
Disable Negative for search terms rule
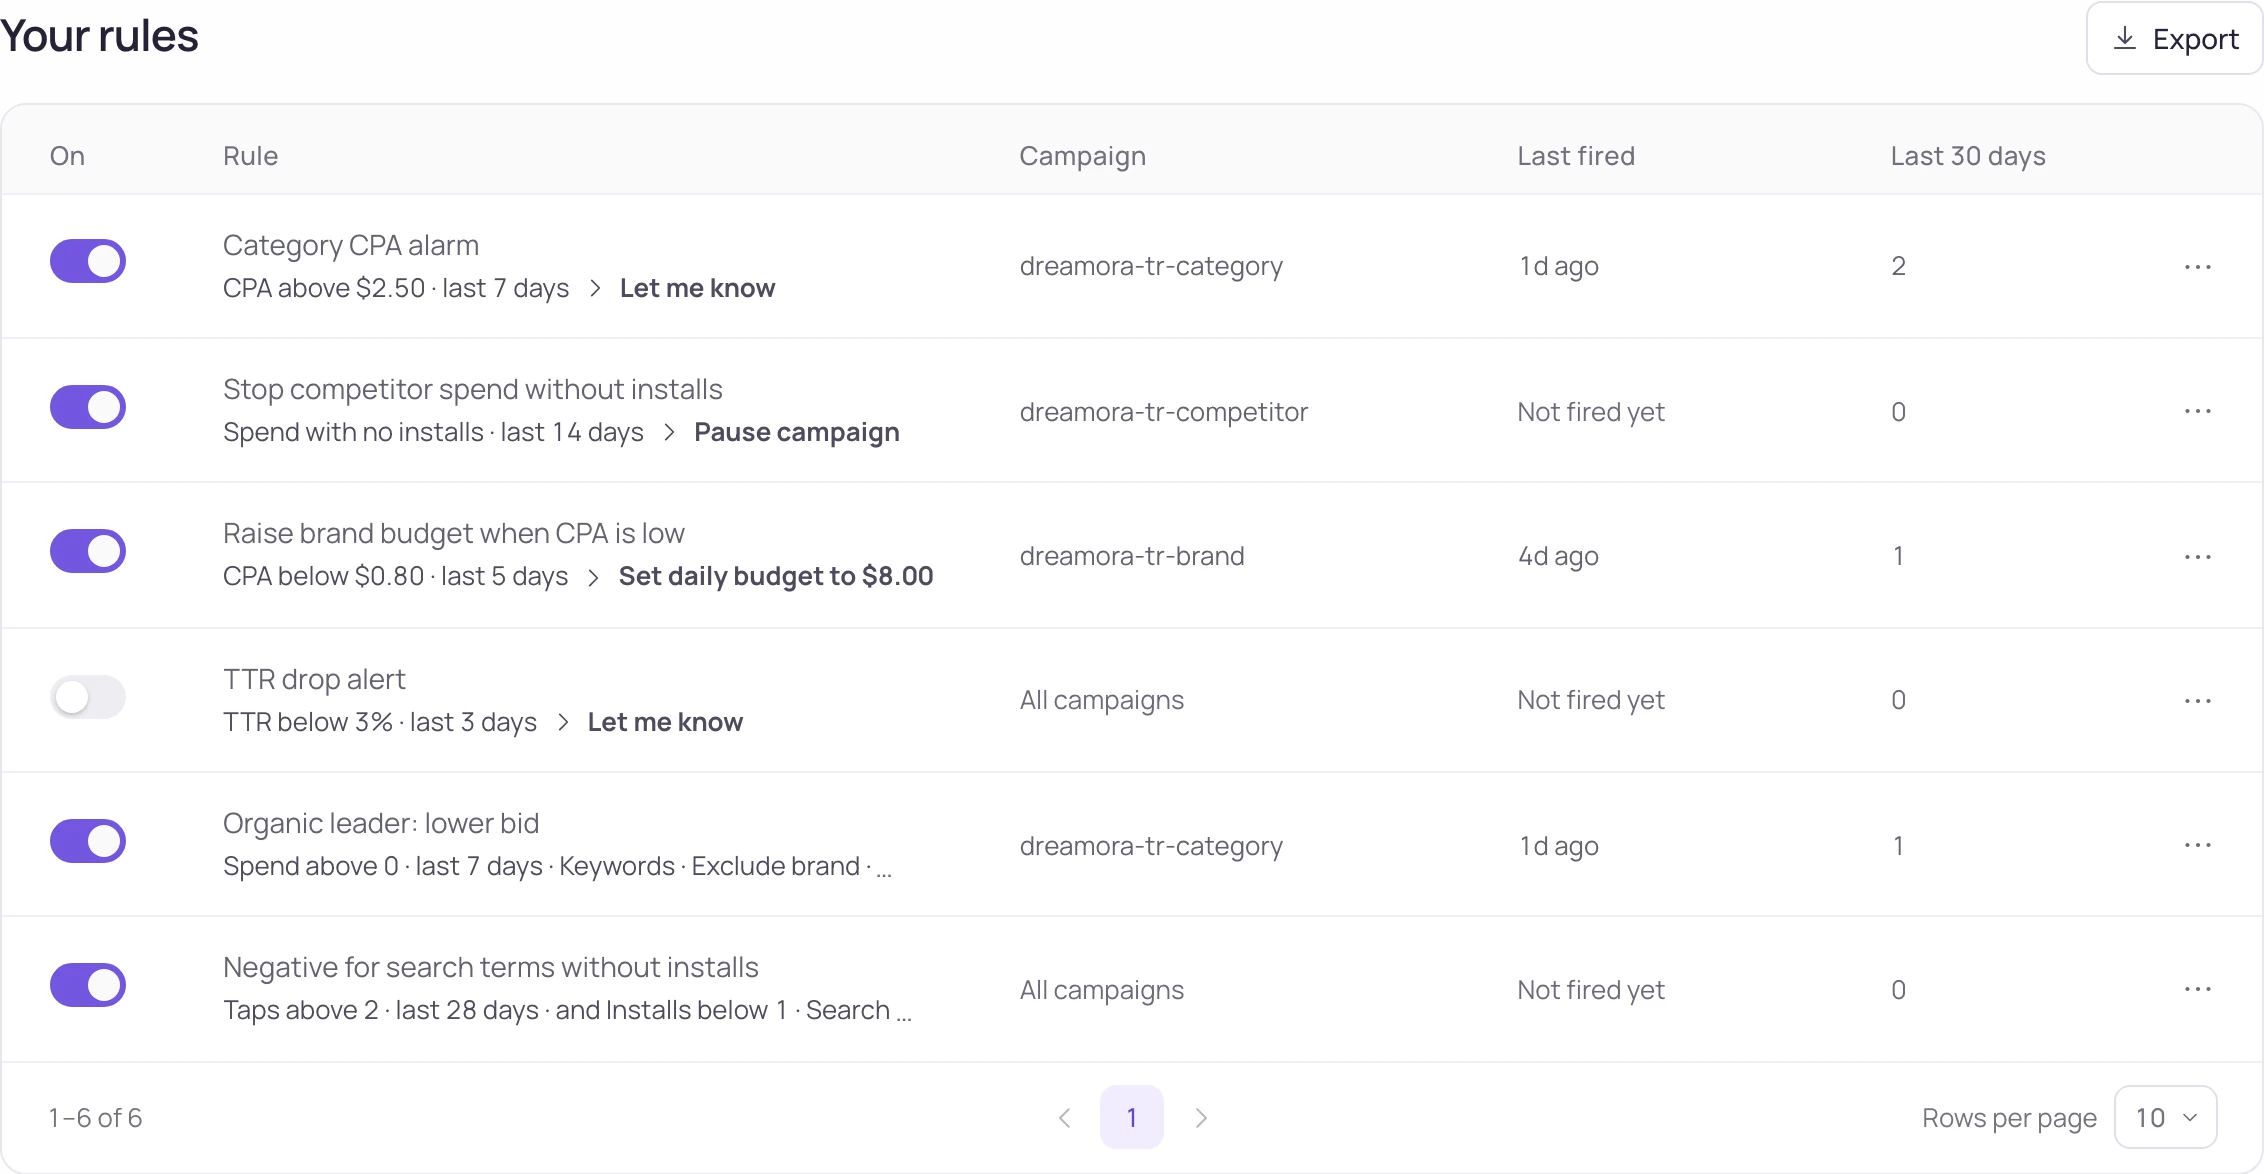coord(88,985)
